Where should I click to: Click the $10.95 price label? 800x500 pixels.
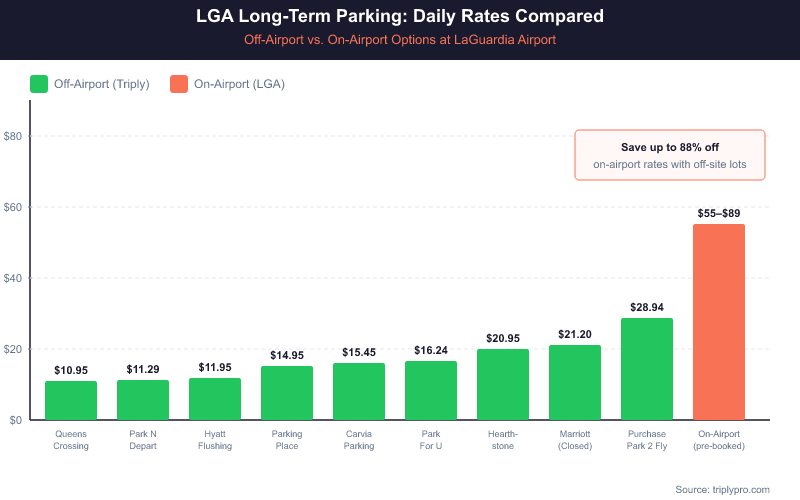71,370
